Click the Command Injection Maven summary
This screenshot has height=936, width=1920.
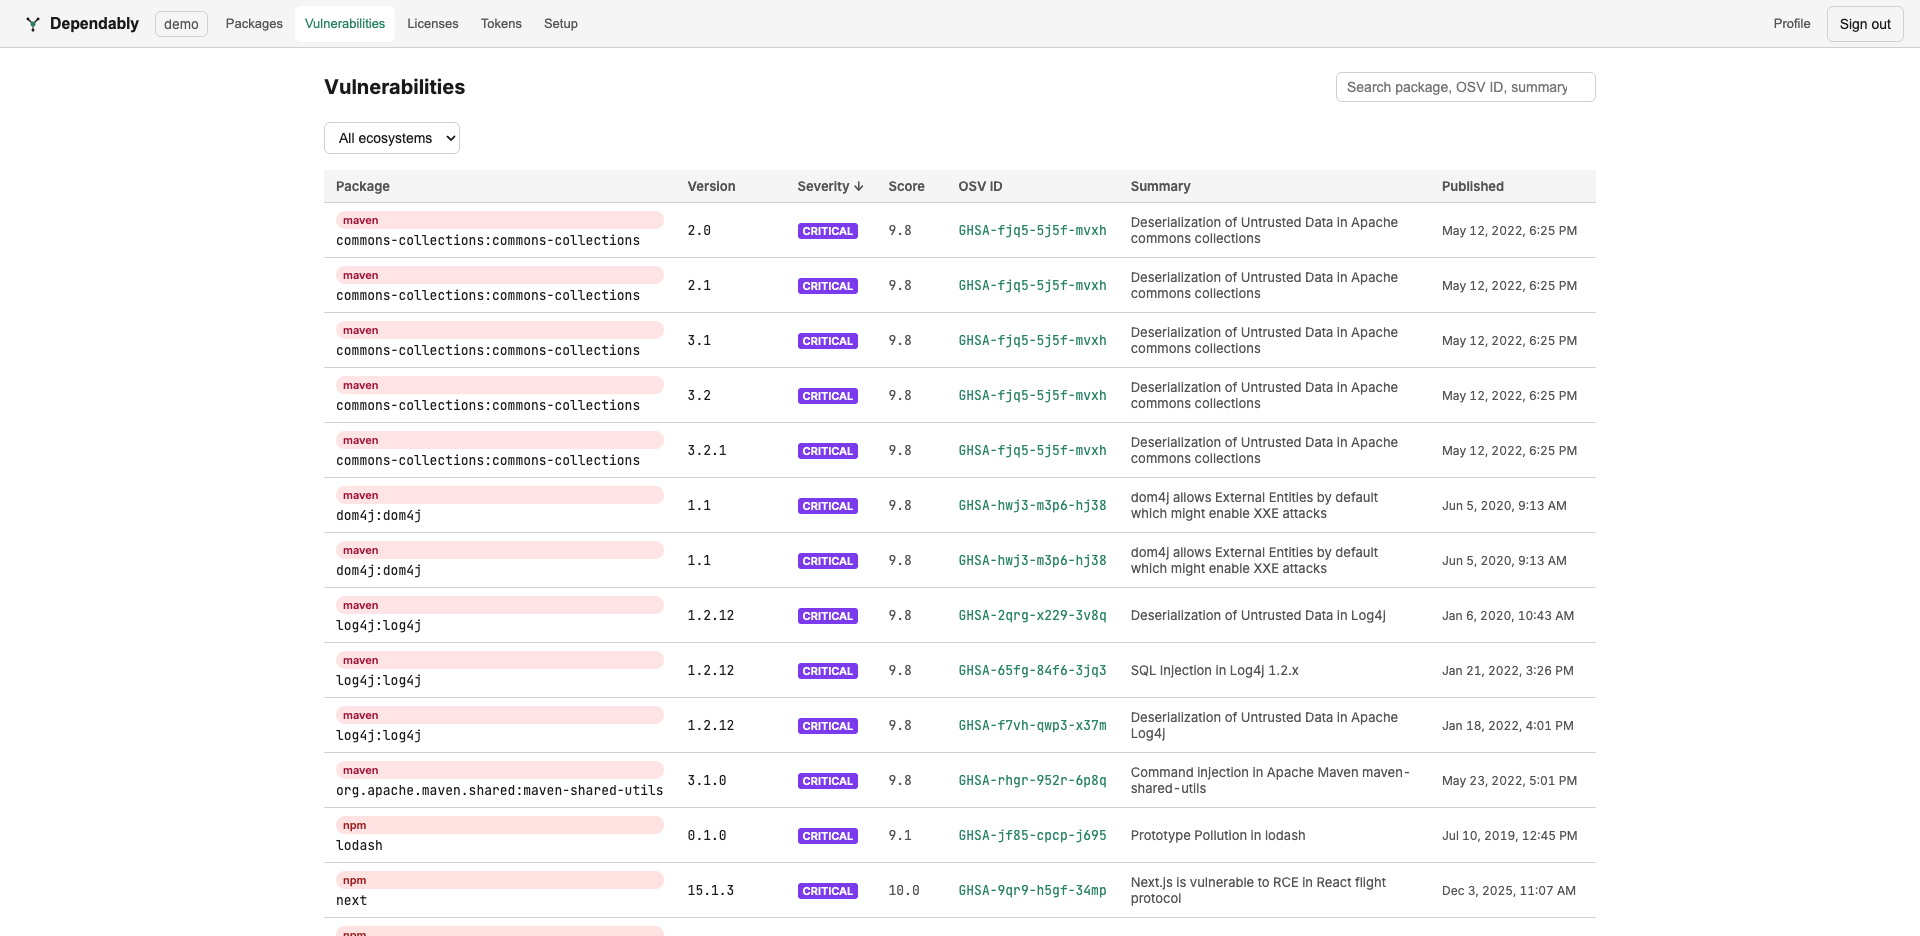1270,781
